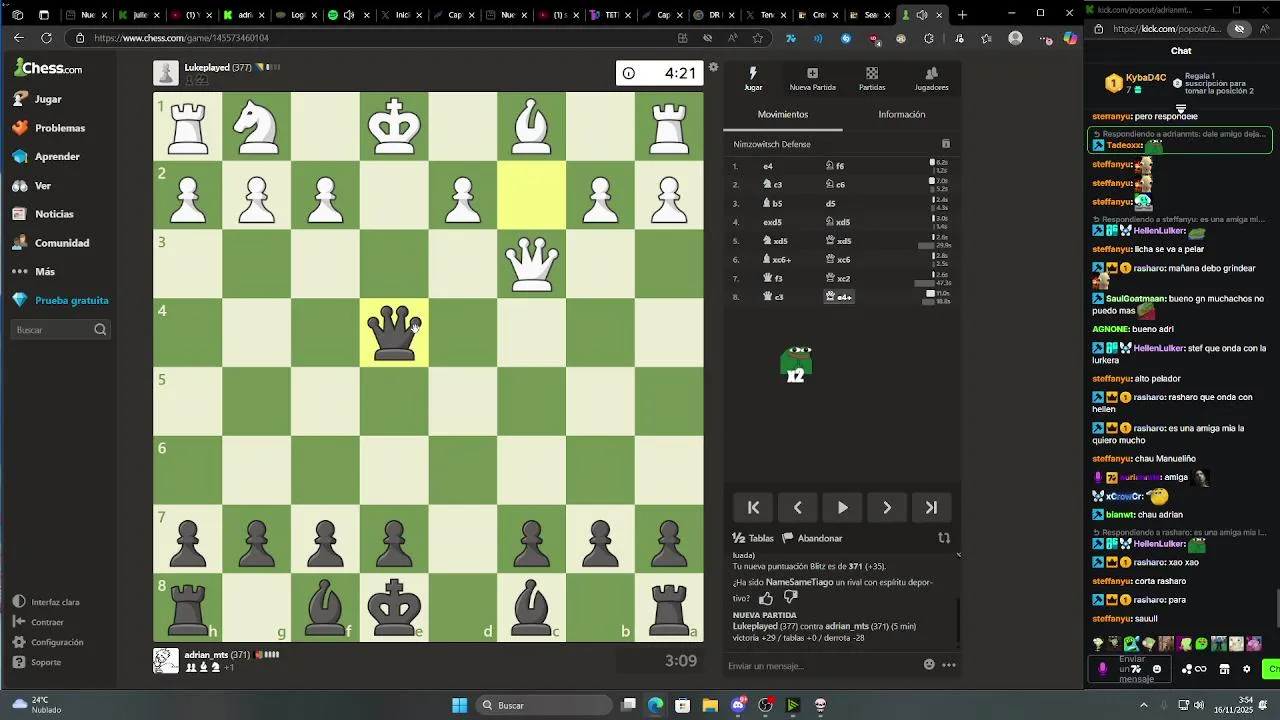Open the Jugadores tab
The width and height of the screenshot is (1280, 720).
pyautogui.click(x=931, y=79)
